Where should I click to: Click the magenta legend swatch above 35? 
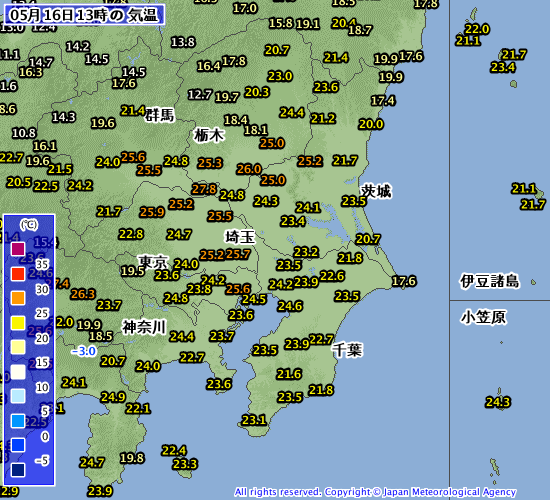point(18,249)
